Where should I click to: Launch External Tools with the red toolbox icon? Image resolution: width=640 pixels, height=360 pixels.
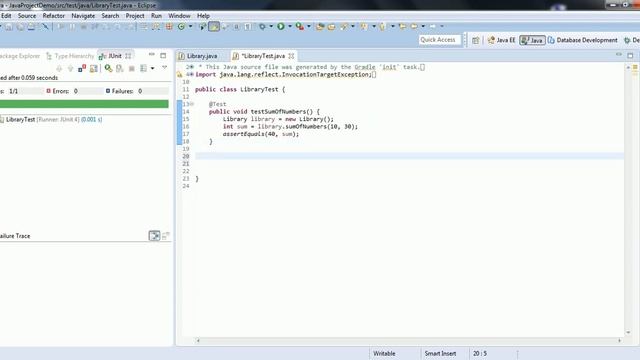tap(300, 27)
